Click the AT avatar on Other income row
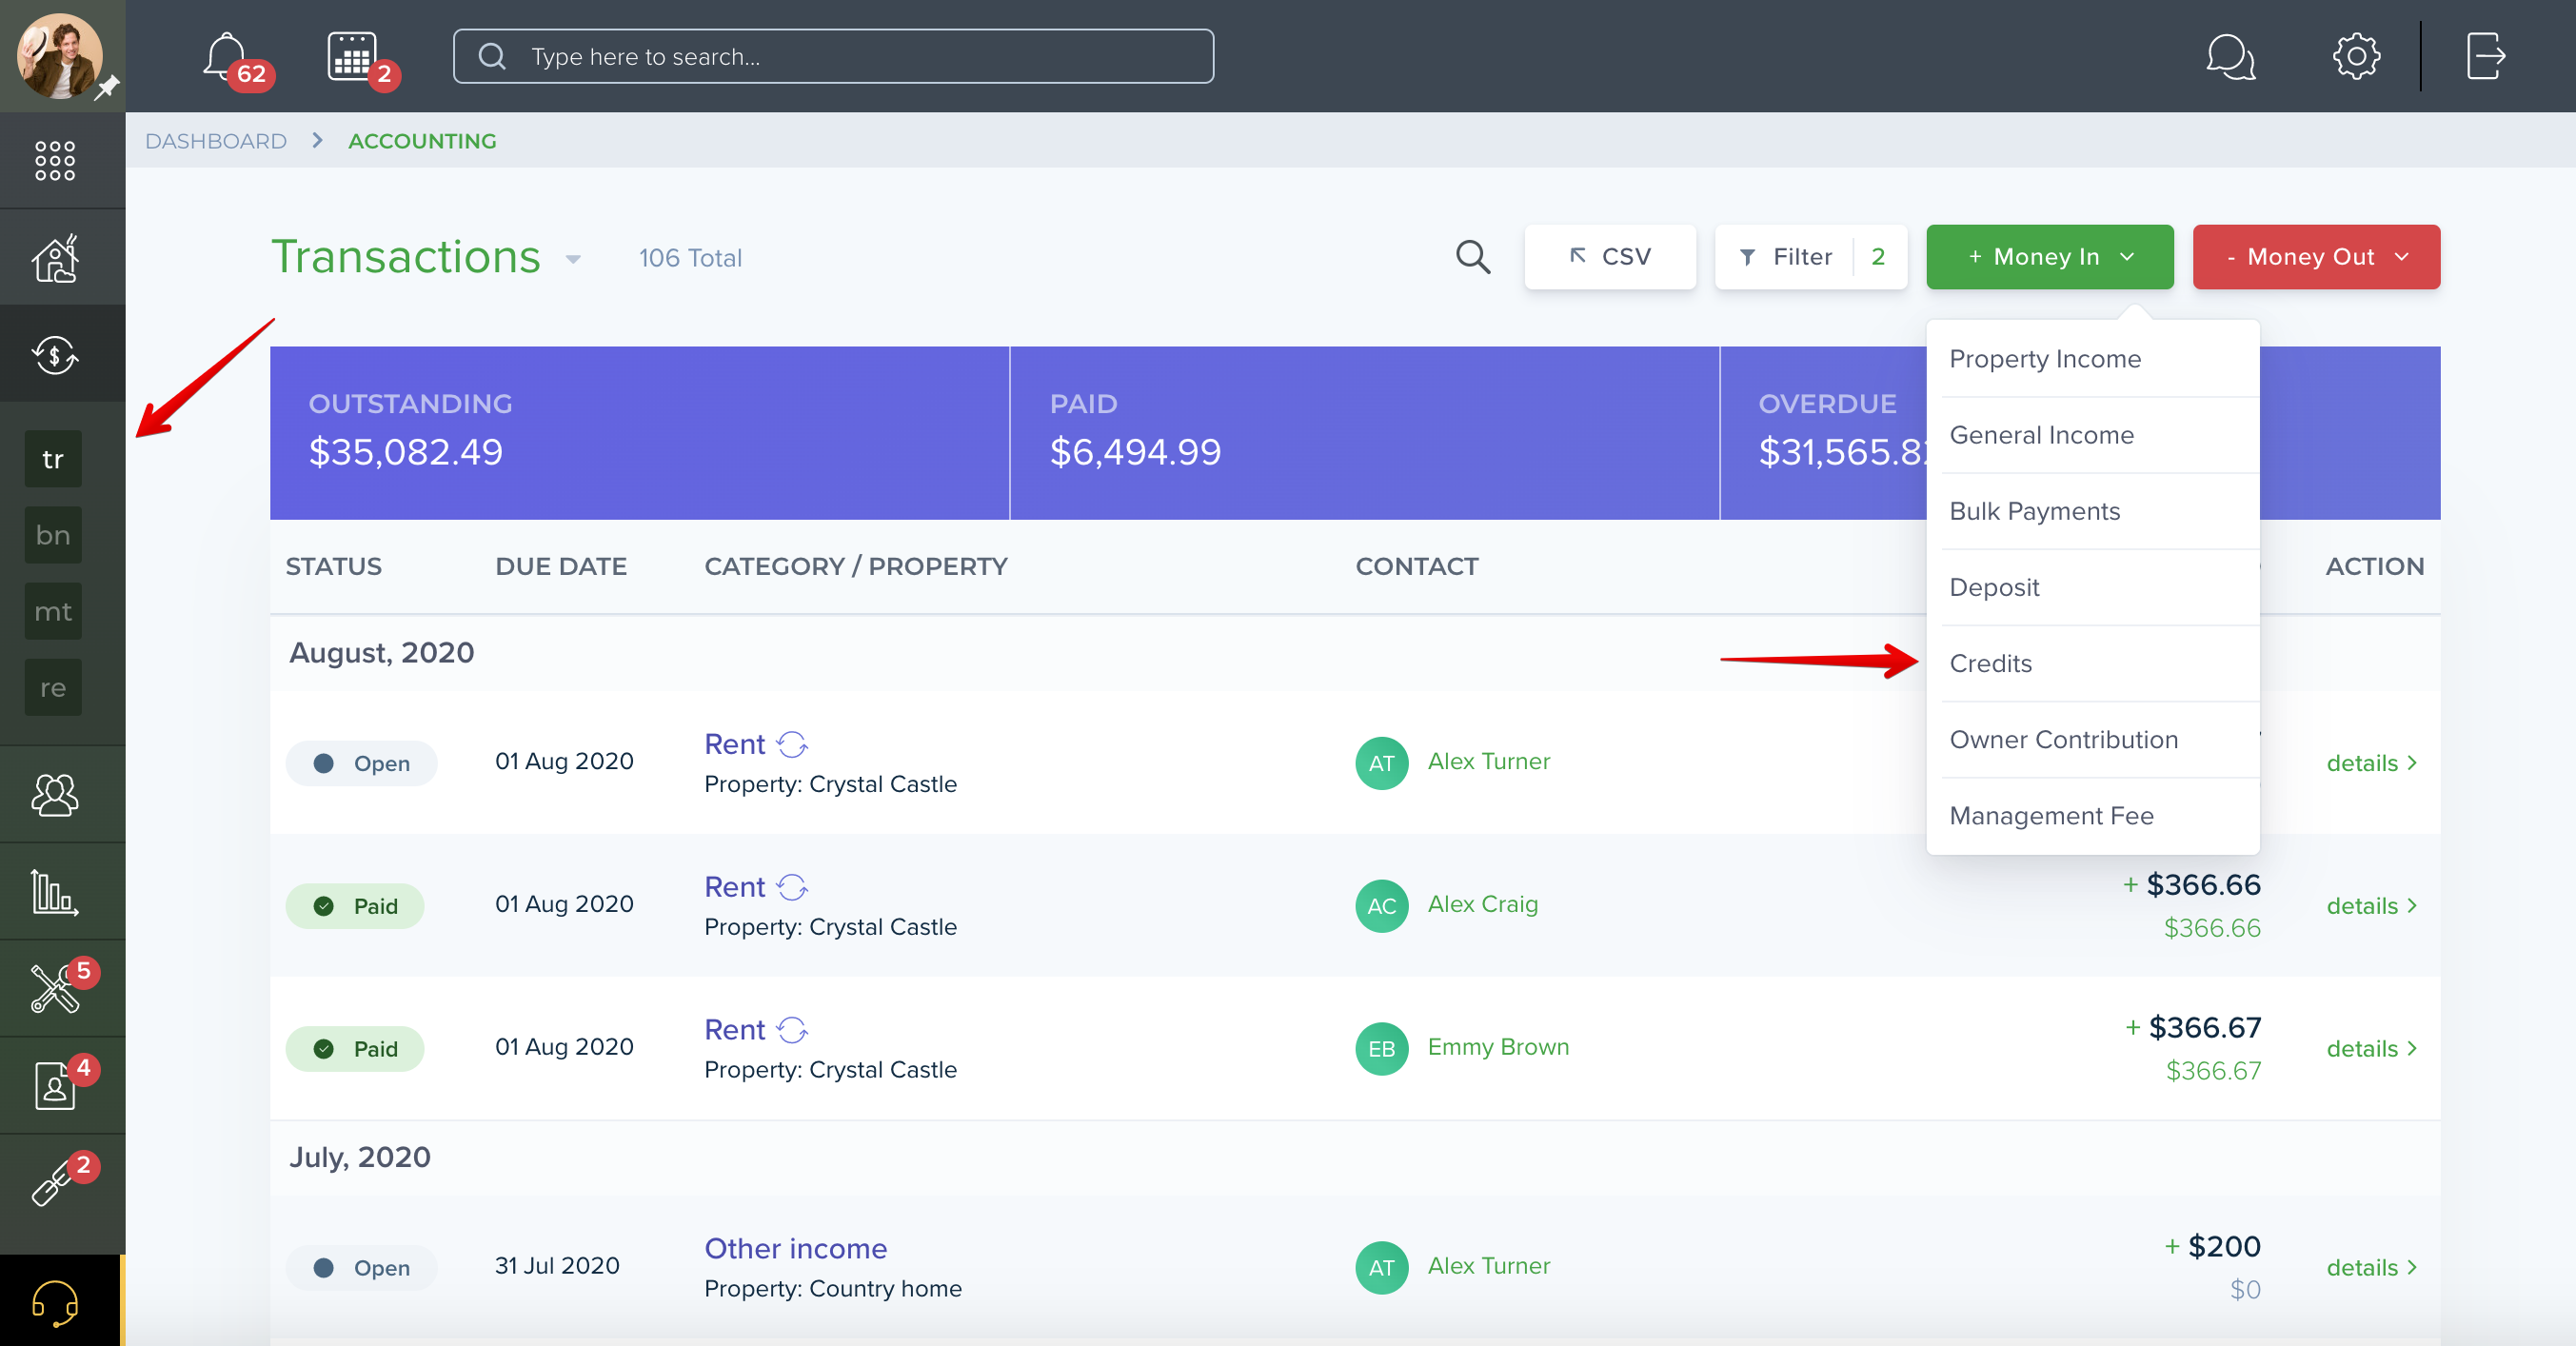Viewport: 2576px width, 1346px height. click(x=1381, y=1268)
